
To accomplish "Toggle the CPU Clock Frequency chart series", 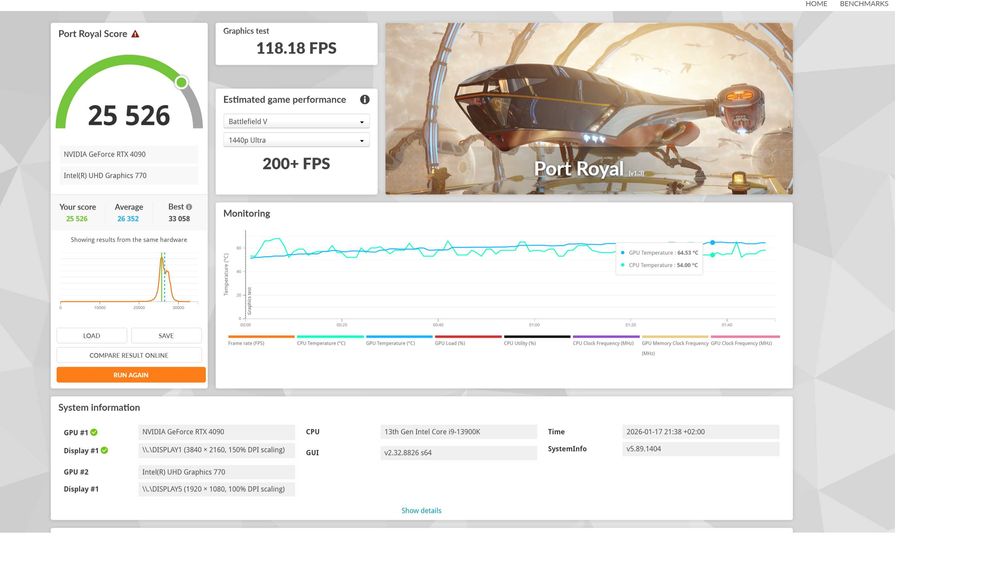I will coord(606,340).
